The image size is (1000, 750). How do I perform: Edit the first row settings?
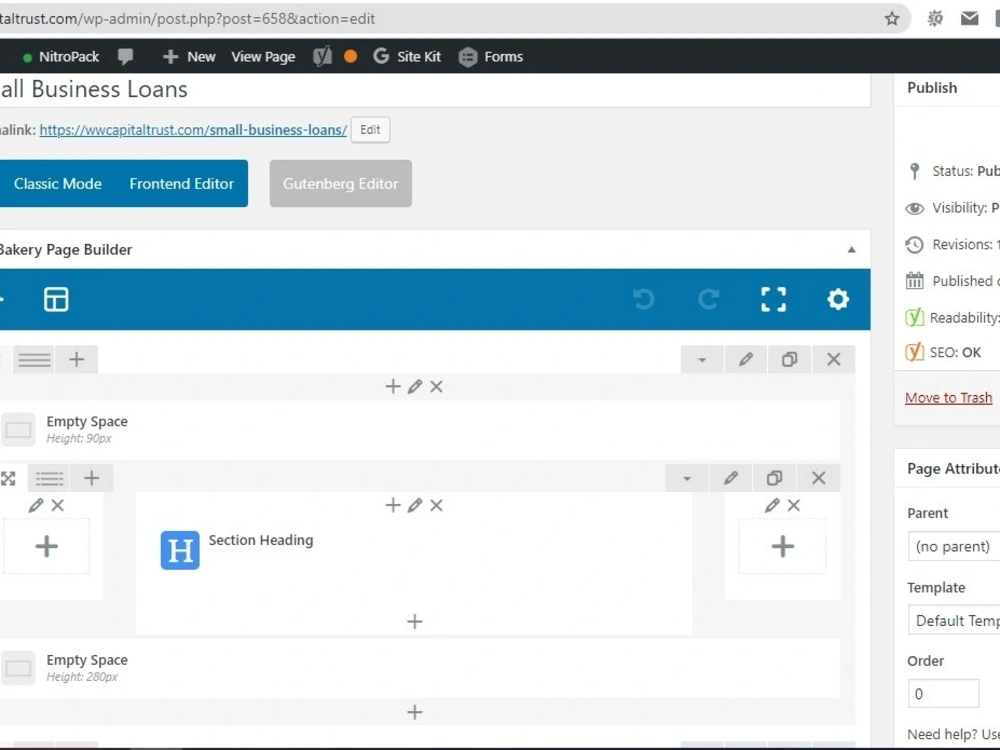746,359
